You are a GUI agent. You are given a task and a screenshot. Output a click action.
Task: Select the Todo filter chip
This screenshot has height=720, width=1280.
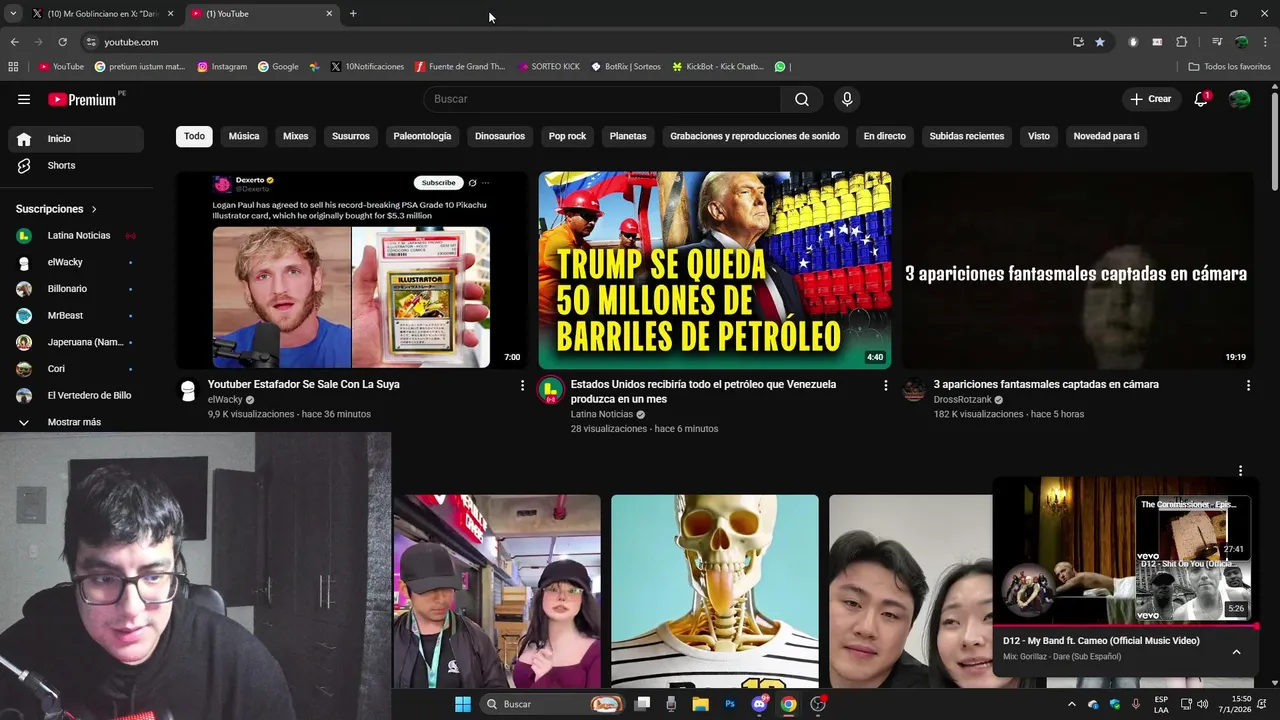[x=194, y=136]
